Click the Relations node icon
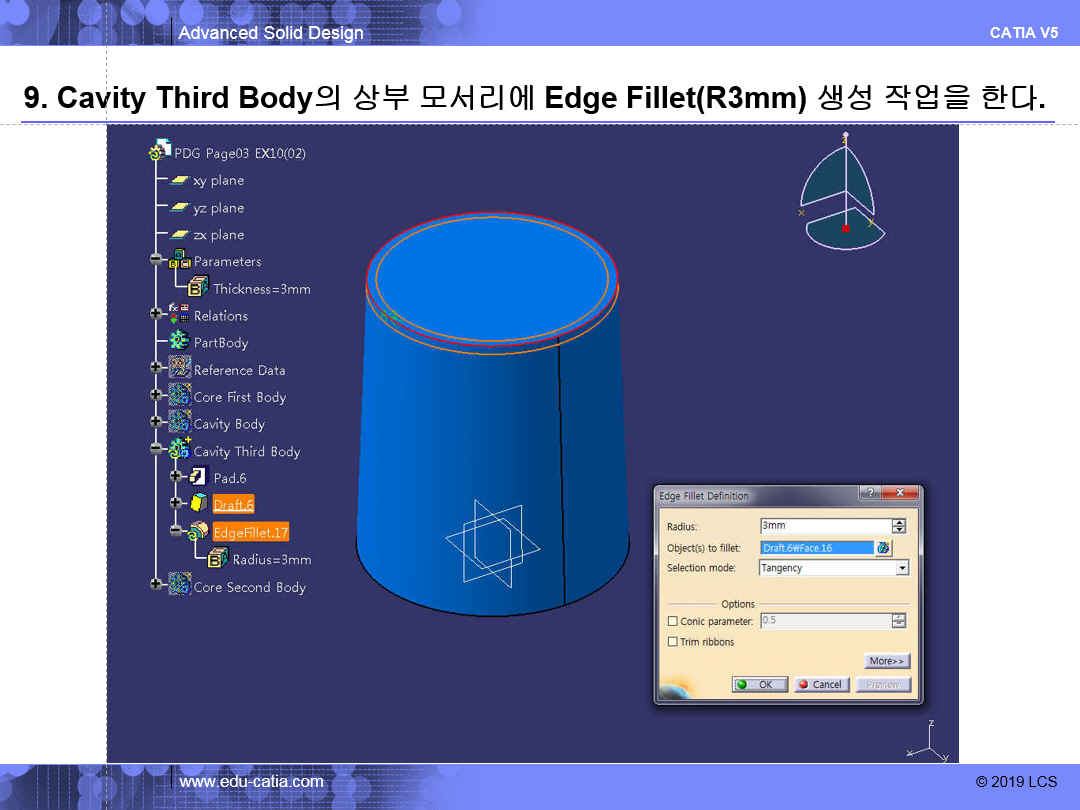This screenshot has height=810, width=1080. pyautogui.click(x=179, y=315)
